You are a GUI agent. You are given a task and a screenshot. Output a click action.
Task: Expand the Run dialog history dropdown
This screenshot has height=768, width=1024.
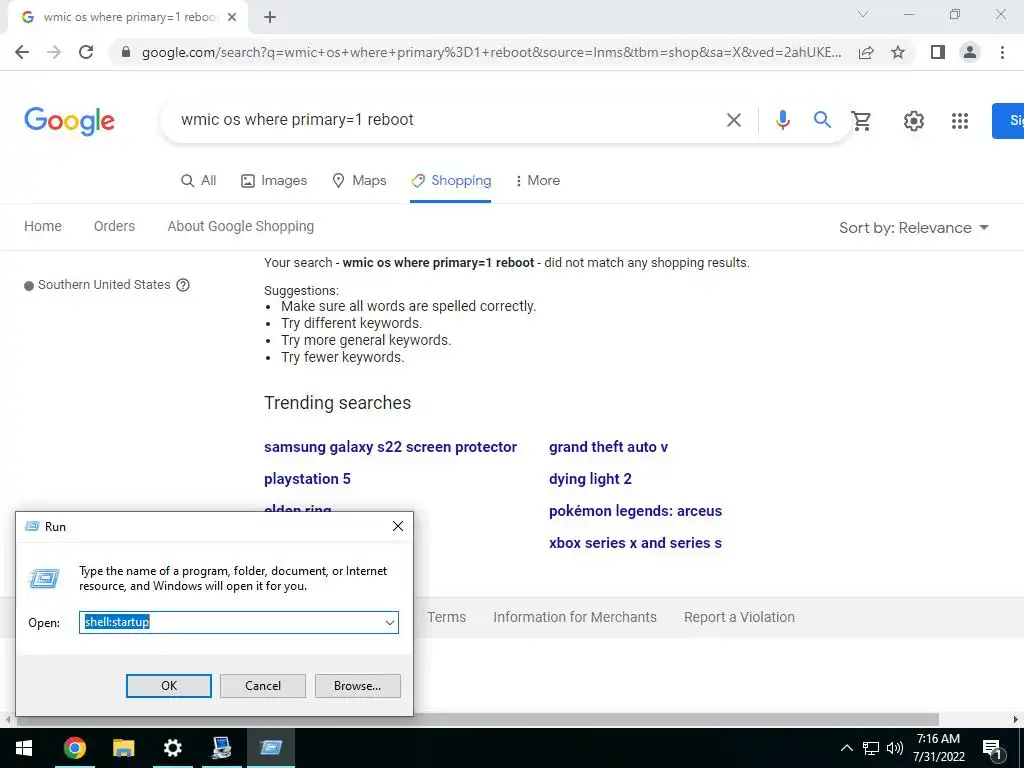tap(390, 622)
